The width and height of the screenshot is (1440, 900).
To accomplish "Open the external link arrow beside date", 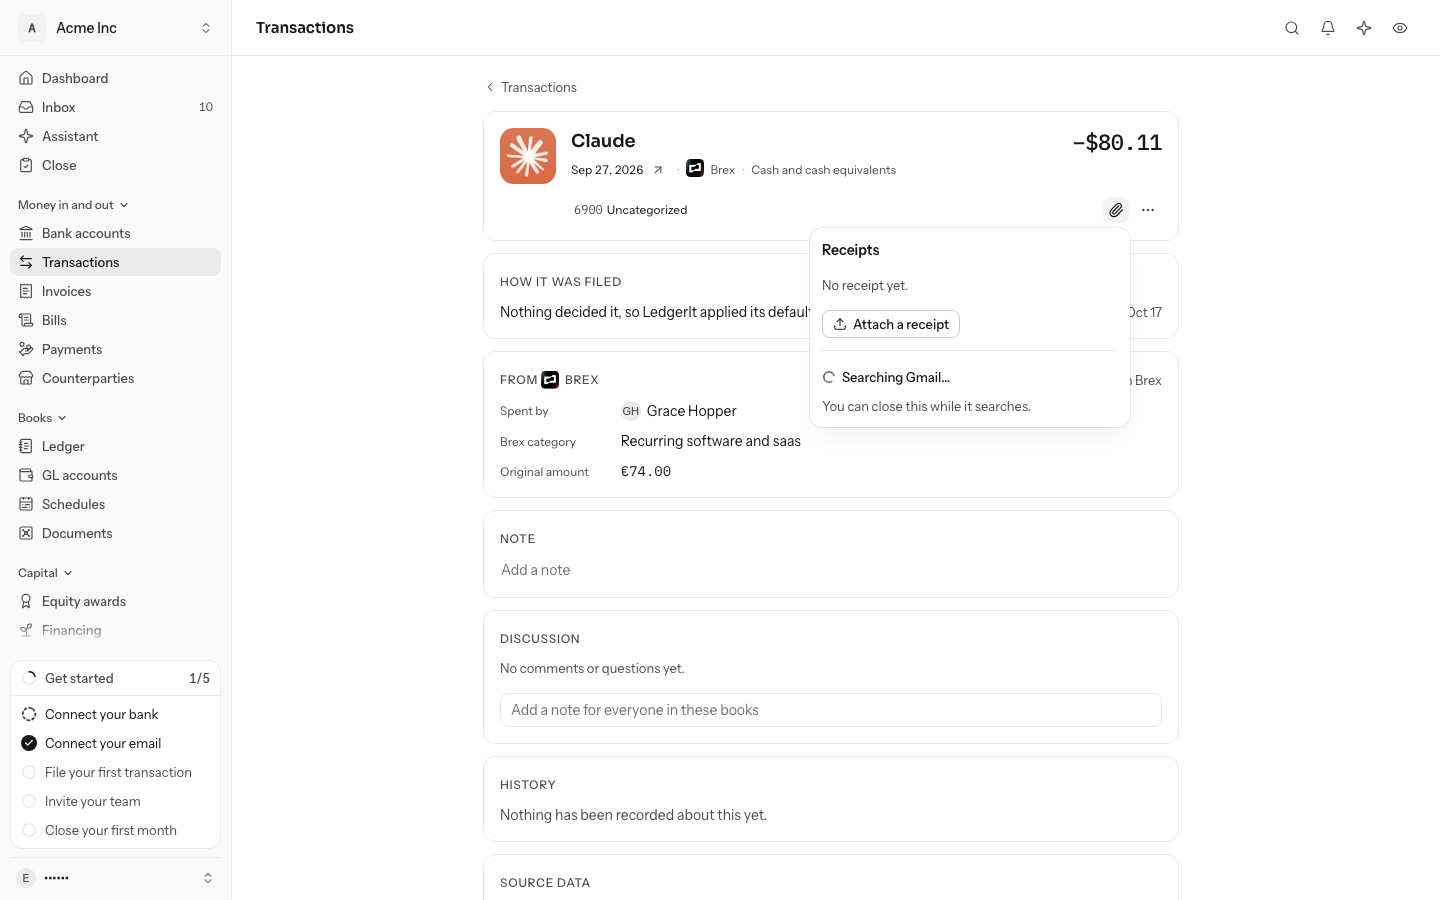I will pyautogui.click(x=658, y=170).
